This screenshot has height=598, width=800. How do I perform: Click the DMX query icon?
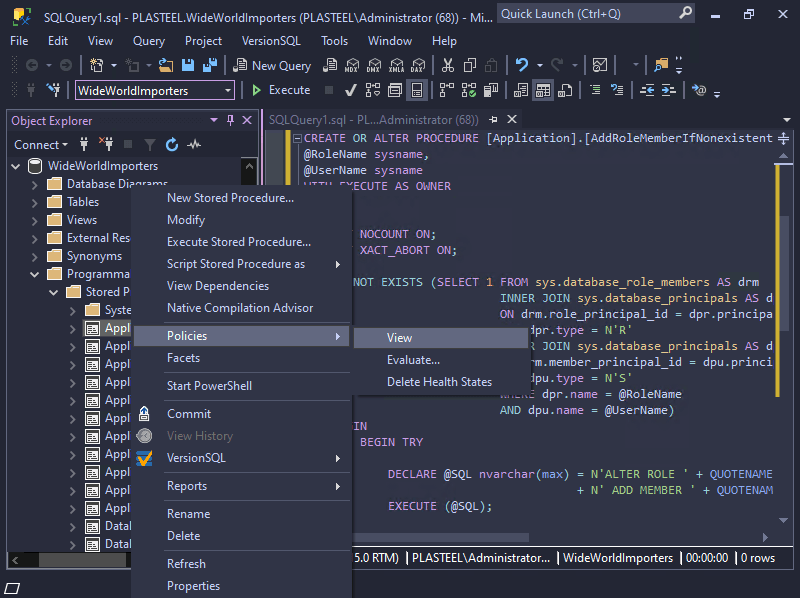pyautogui.click(x=374, y=65)
